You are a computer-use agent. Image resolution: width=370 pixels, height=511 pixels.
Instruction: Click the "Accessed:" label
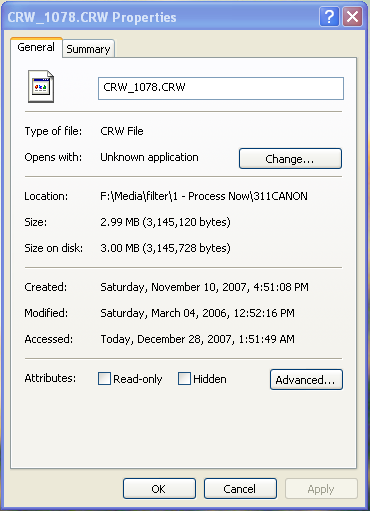coord(49,339)
